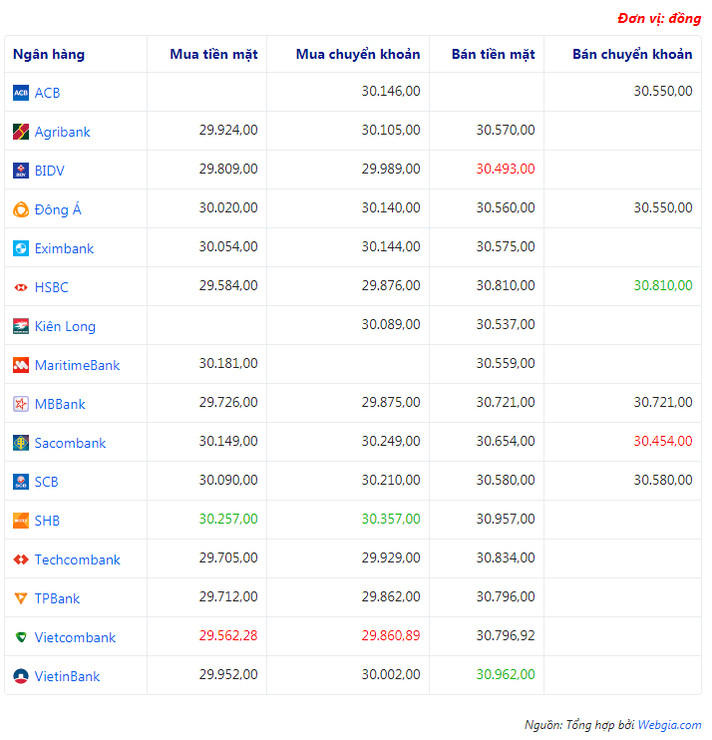Viewport: 712px width, 740px height.
Task: Click the Techcombank logo icon
Action: (20, 560)
